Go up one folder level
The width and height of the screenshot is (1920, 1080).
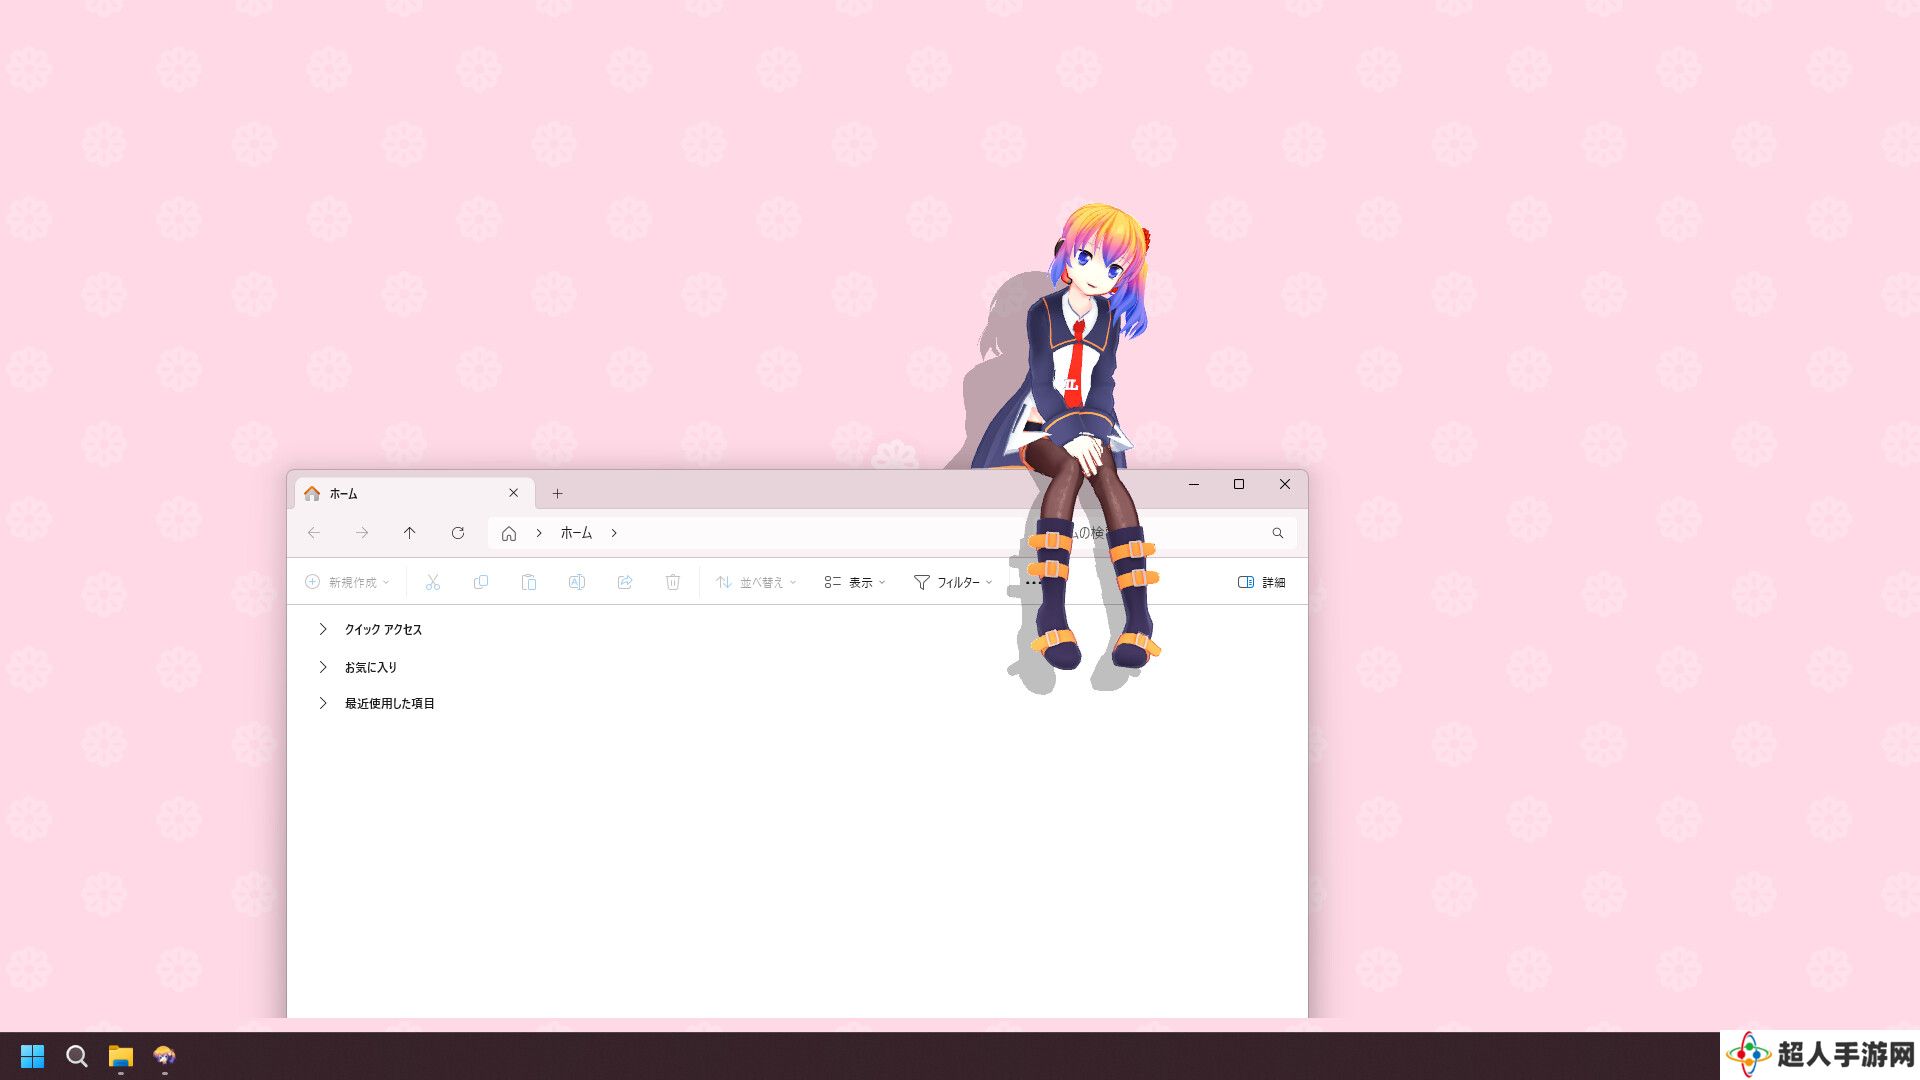click(410, 533)
